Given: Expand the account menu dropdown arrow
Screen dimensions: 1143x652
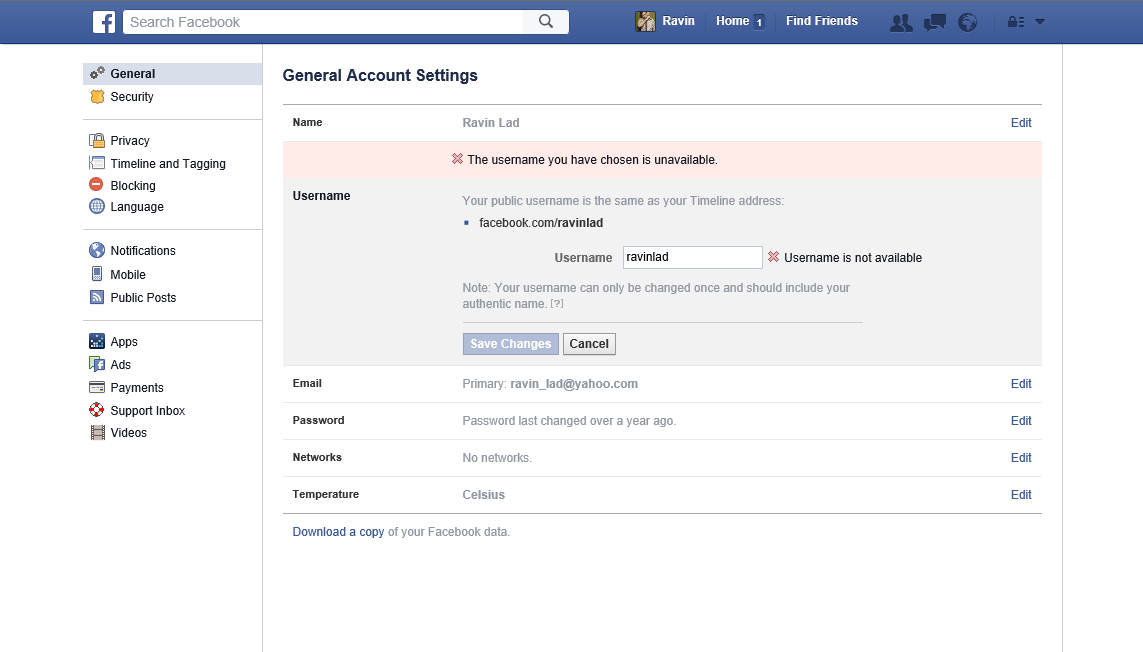Looking at the screenshot, I should (1040, 22).
